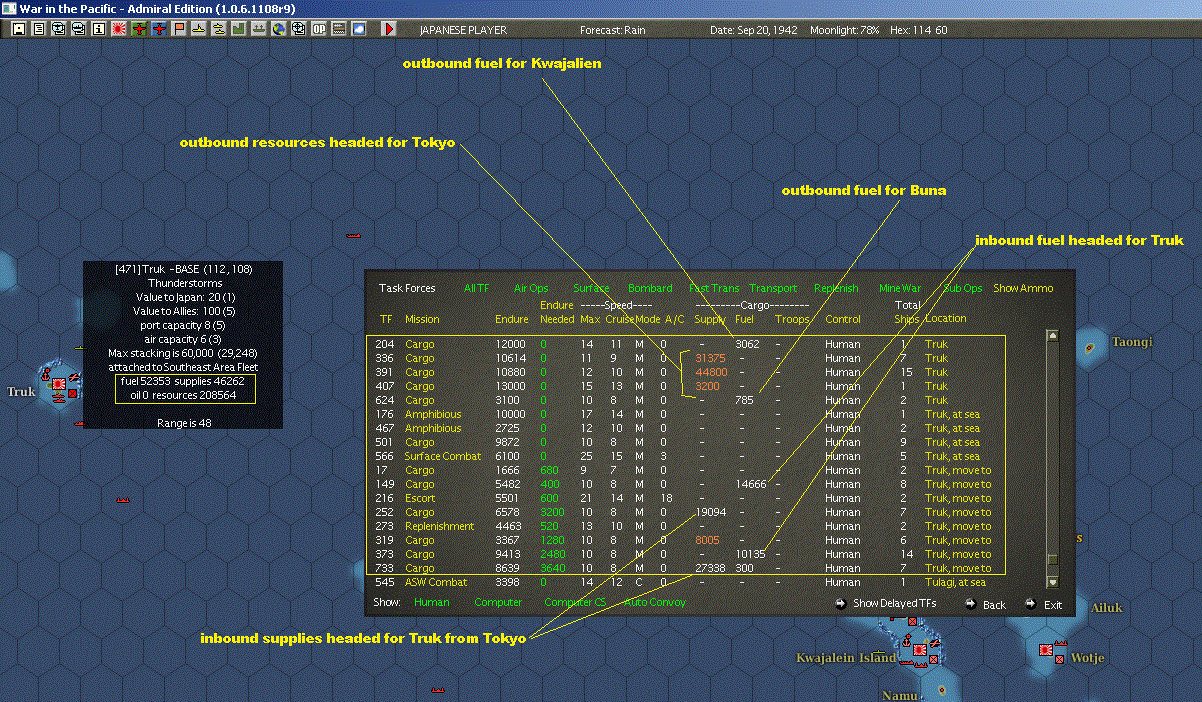This screenshot has height=702, width=1202.
Task: Toggle the Air Ops filter
Action: point(531,288)
